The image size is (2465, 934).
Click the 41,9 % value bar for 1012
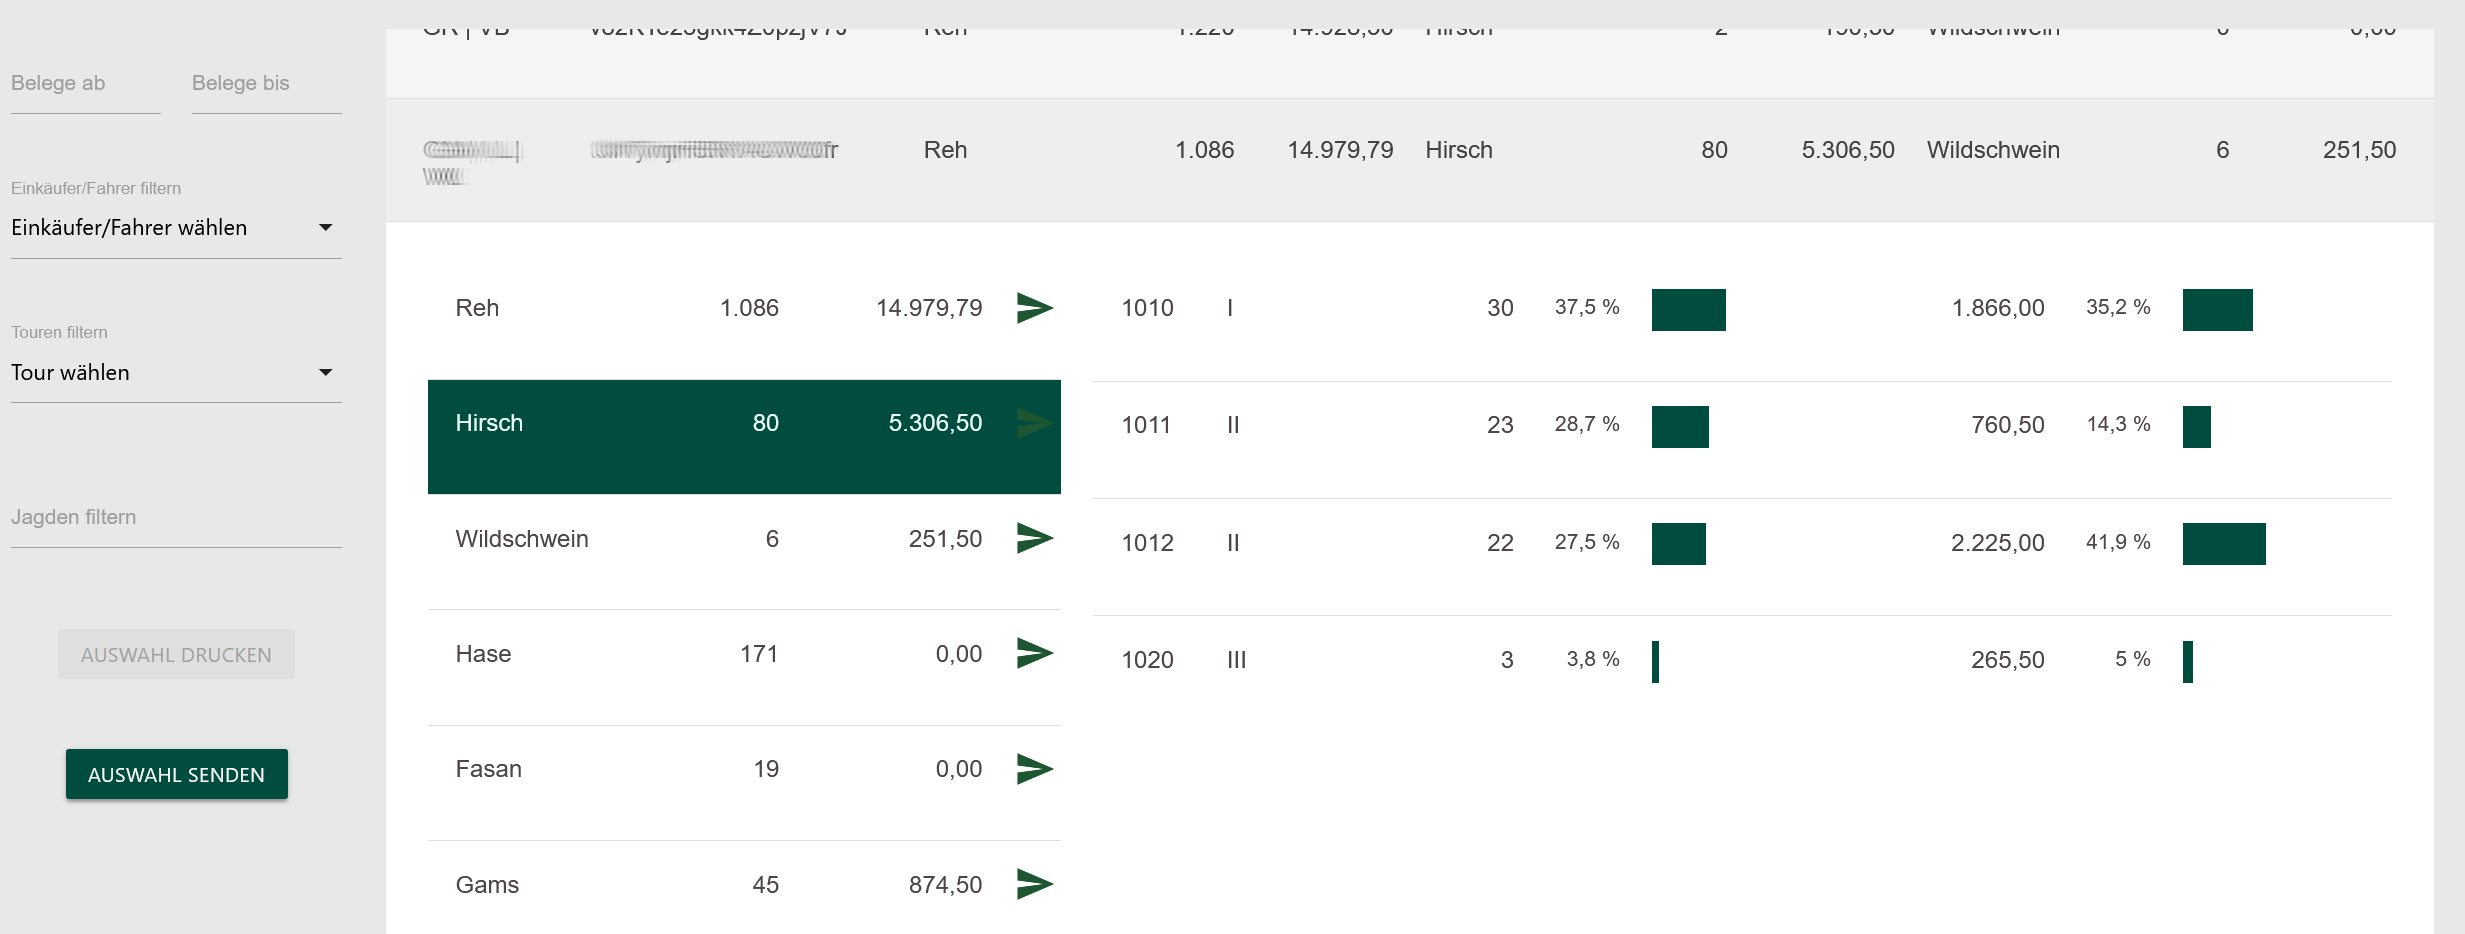[2223, 544]
